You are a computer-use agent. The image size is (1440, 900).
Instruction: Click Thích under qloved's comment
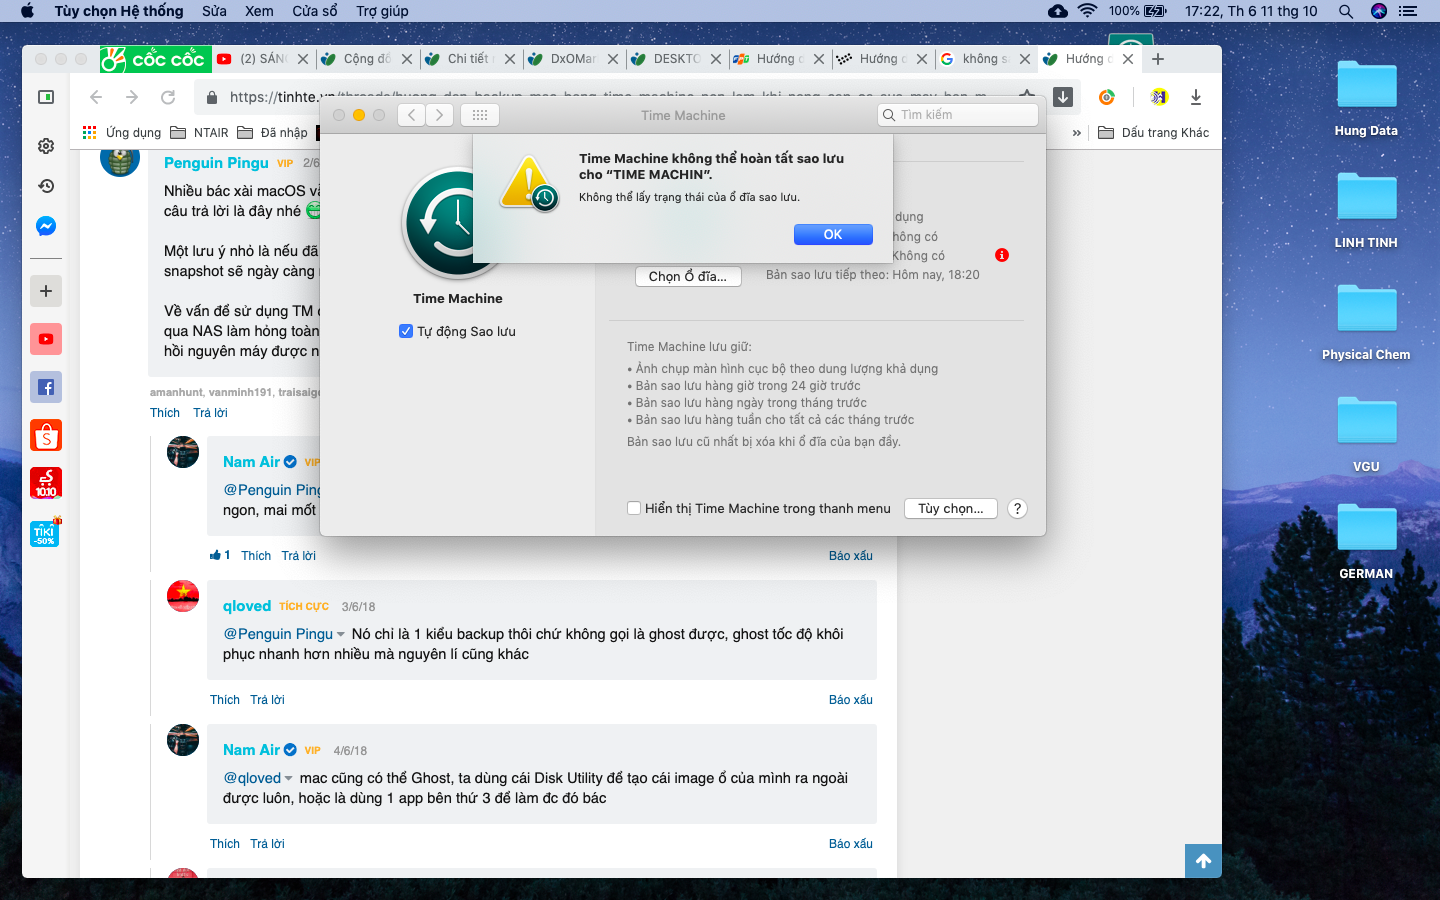[225, 700]
